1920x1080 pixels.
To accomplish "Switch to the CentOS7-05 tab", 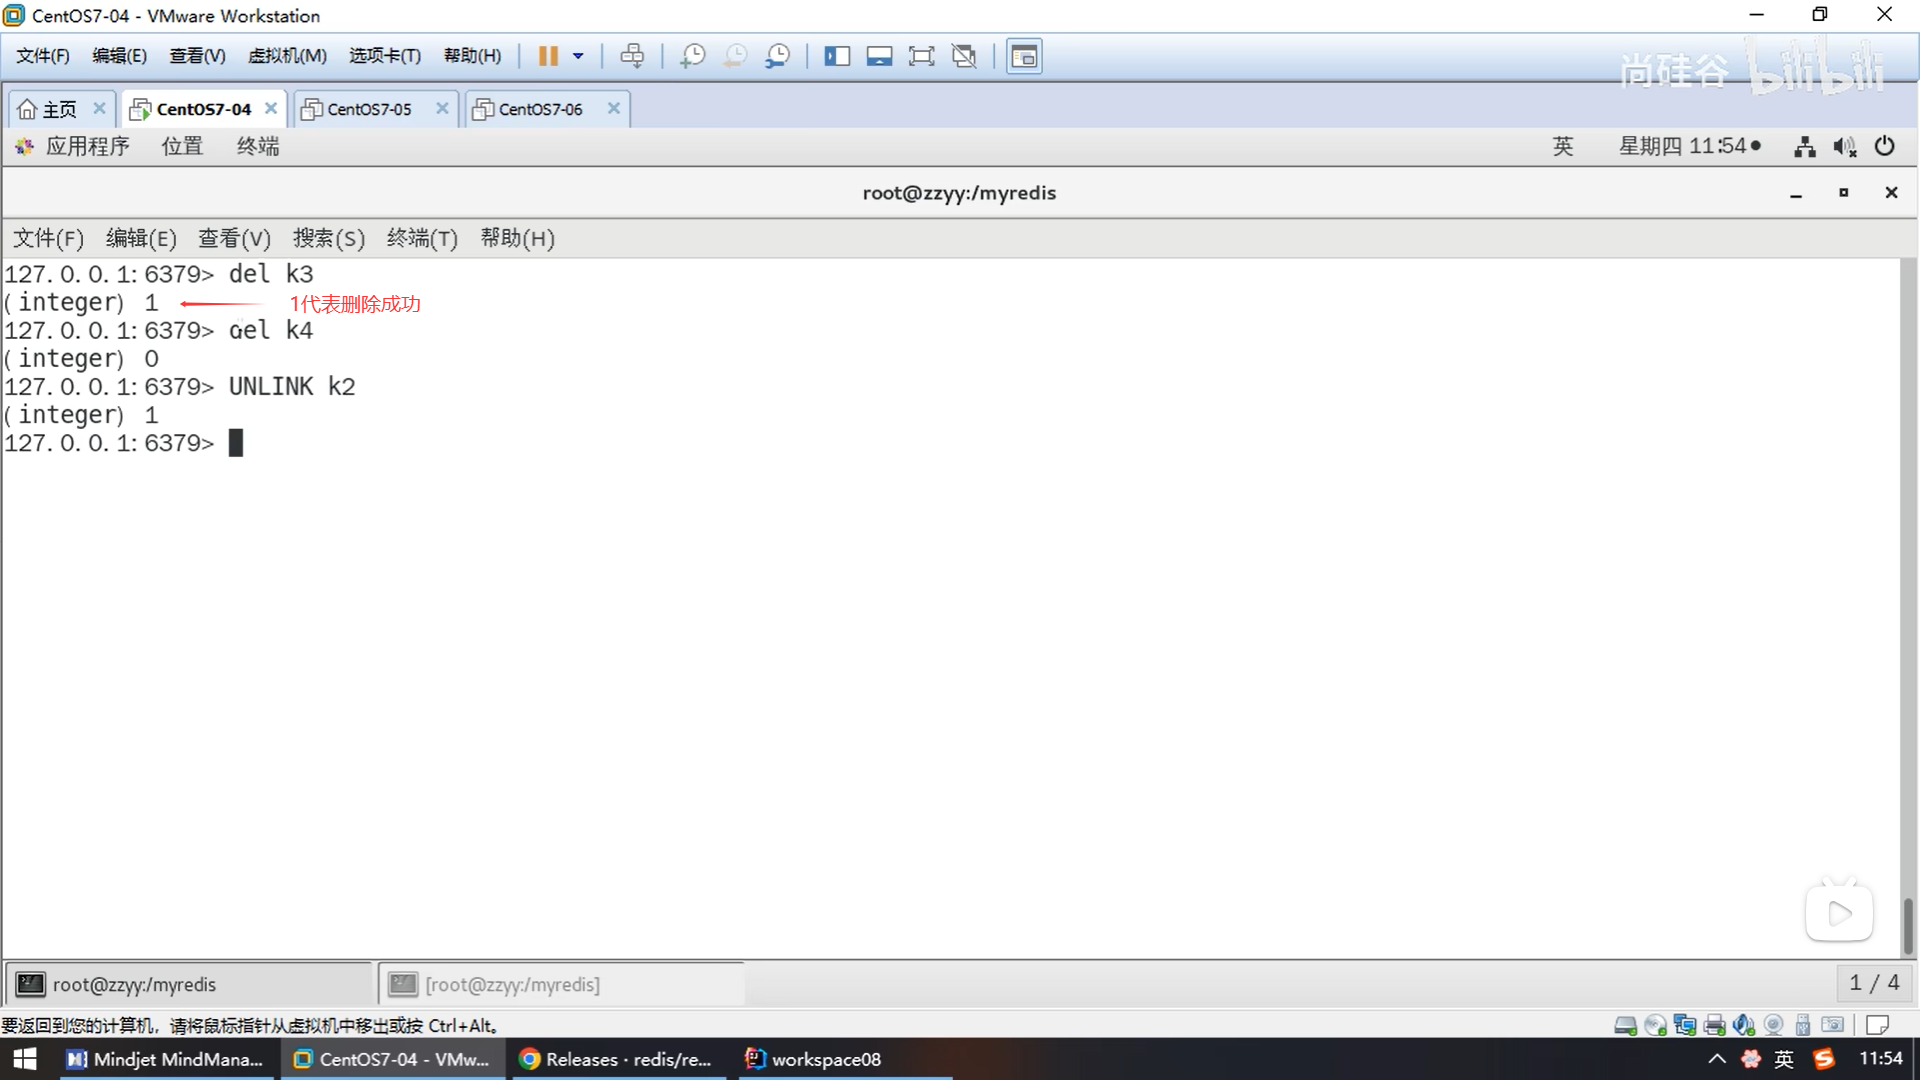I will [x=368, y=109].
